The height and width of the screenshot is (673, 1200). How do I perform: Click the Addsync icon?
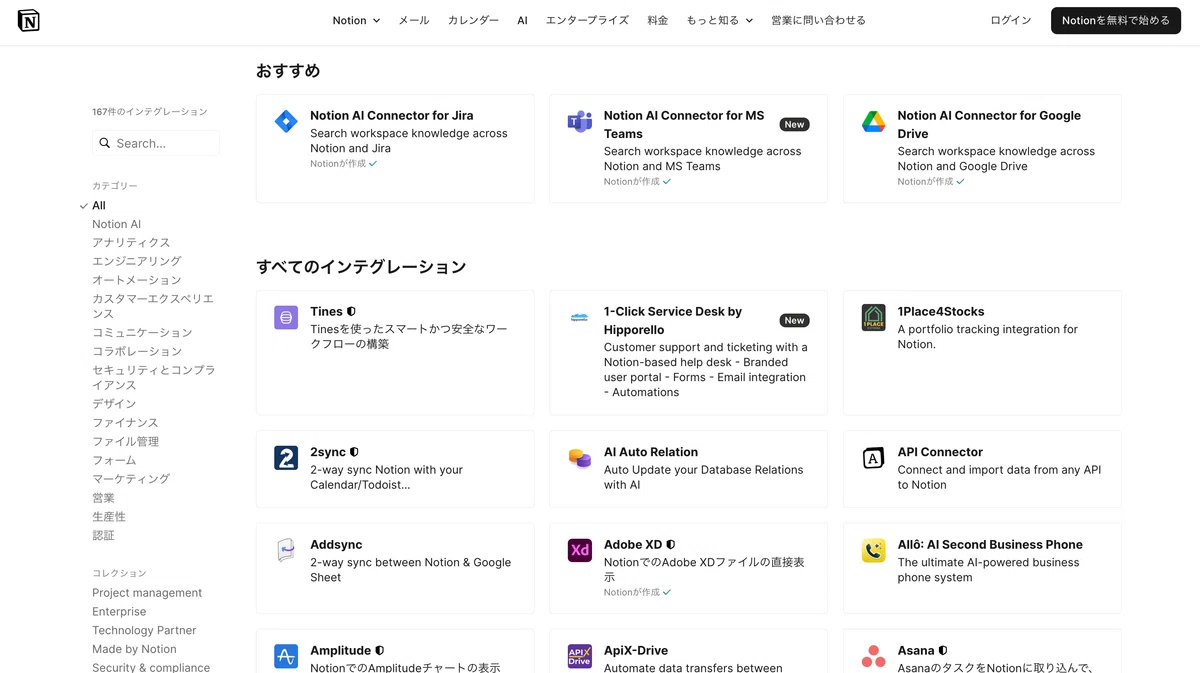point(286,551)
